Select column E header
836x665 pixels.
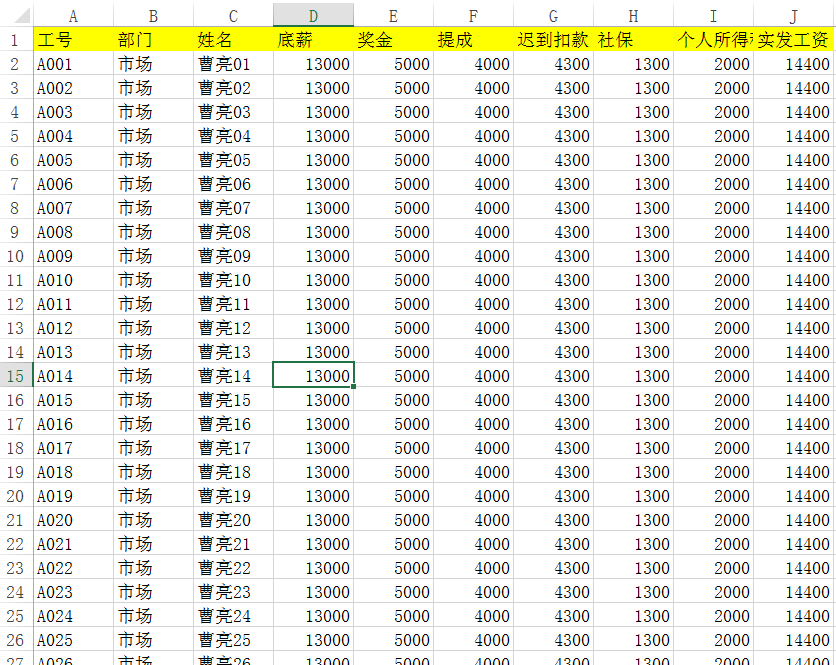click(393, 16)
